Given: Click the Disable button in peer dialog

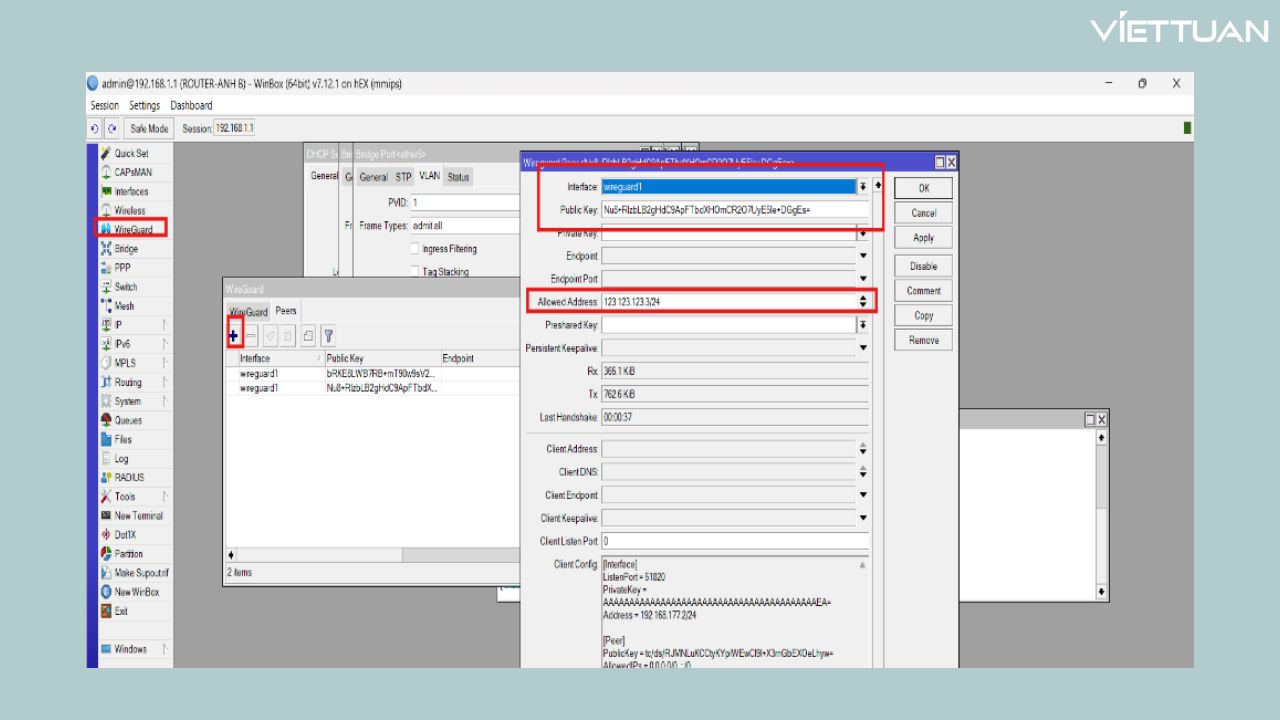Looking at the screenshot, I should [923, 266].
